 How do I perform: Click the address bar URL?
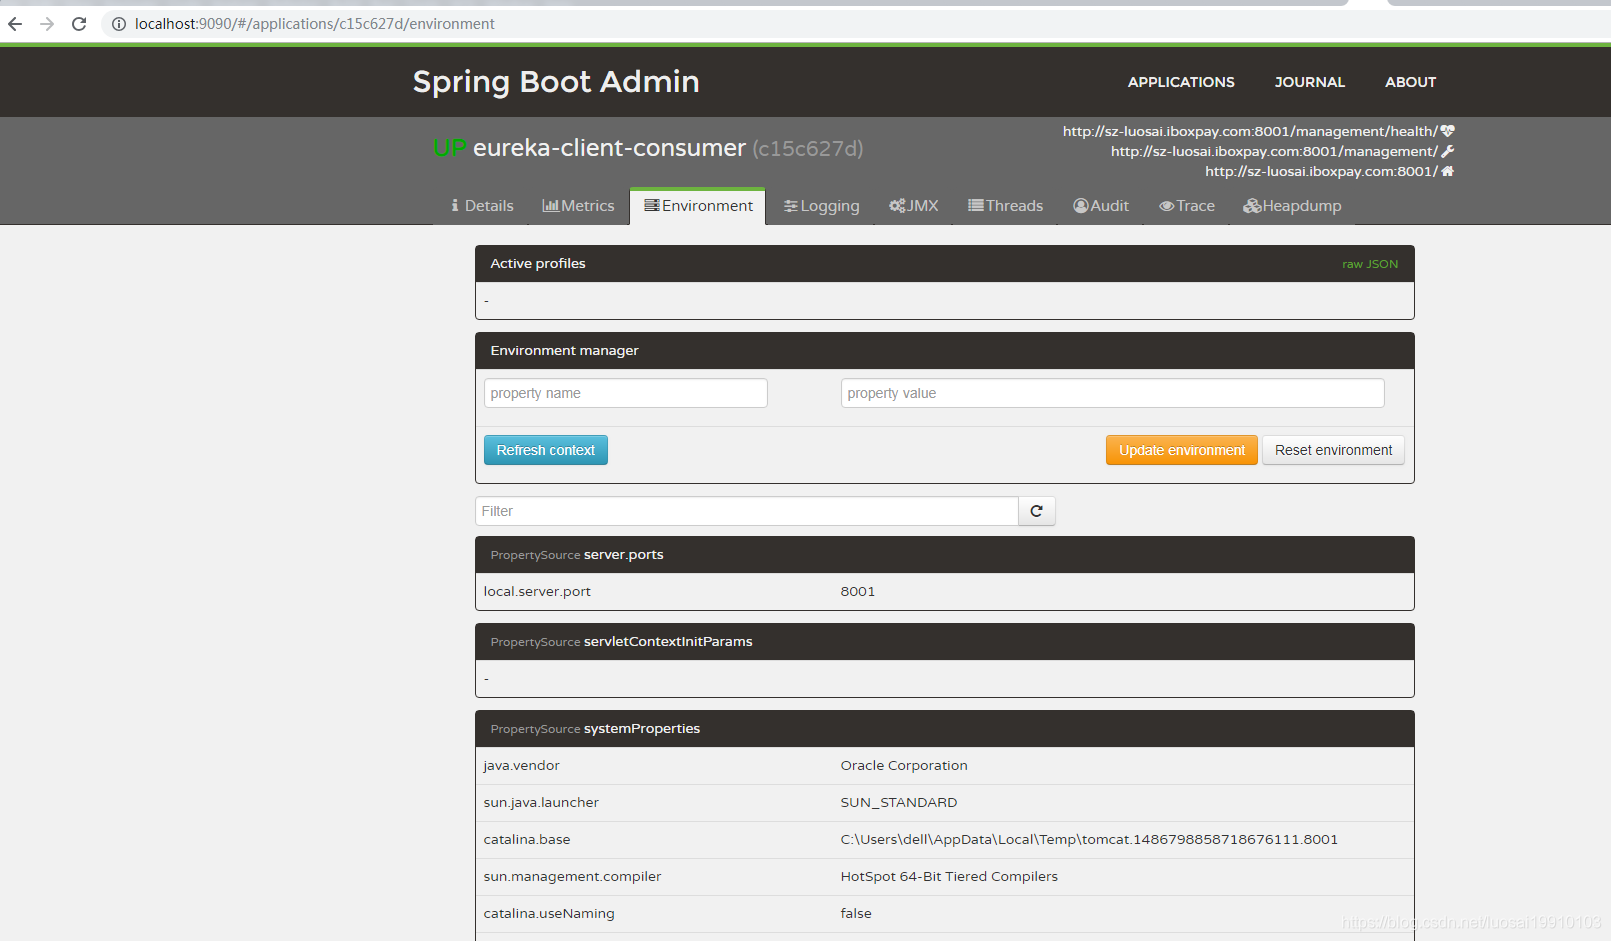pos(314,24)
